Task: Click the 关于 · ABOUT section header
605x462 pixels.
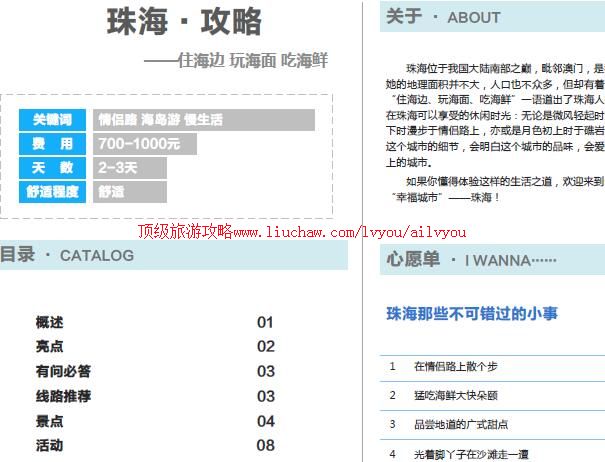Action: 444,17
